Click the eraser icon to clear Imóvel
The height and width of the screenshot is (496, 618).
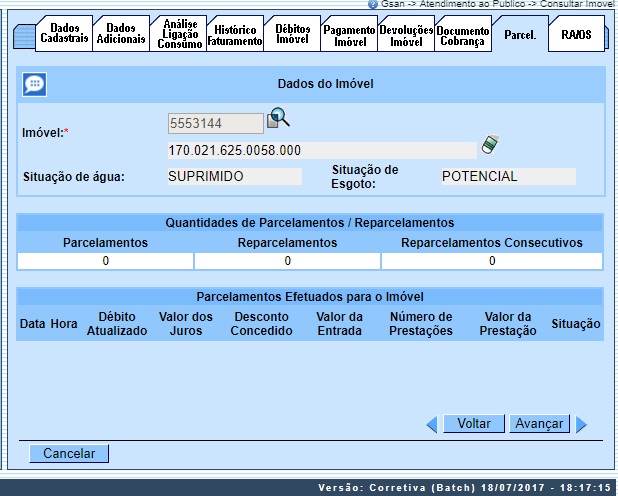pyautogui.click(x=490, y=144)
